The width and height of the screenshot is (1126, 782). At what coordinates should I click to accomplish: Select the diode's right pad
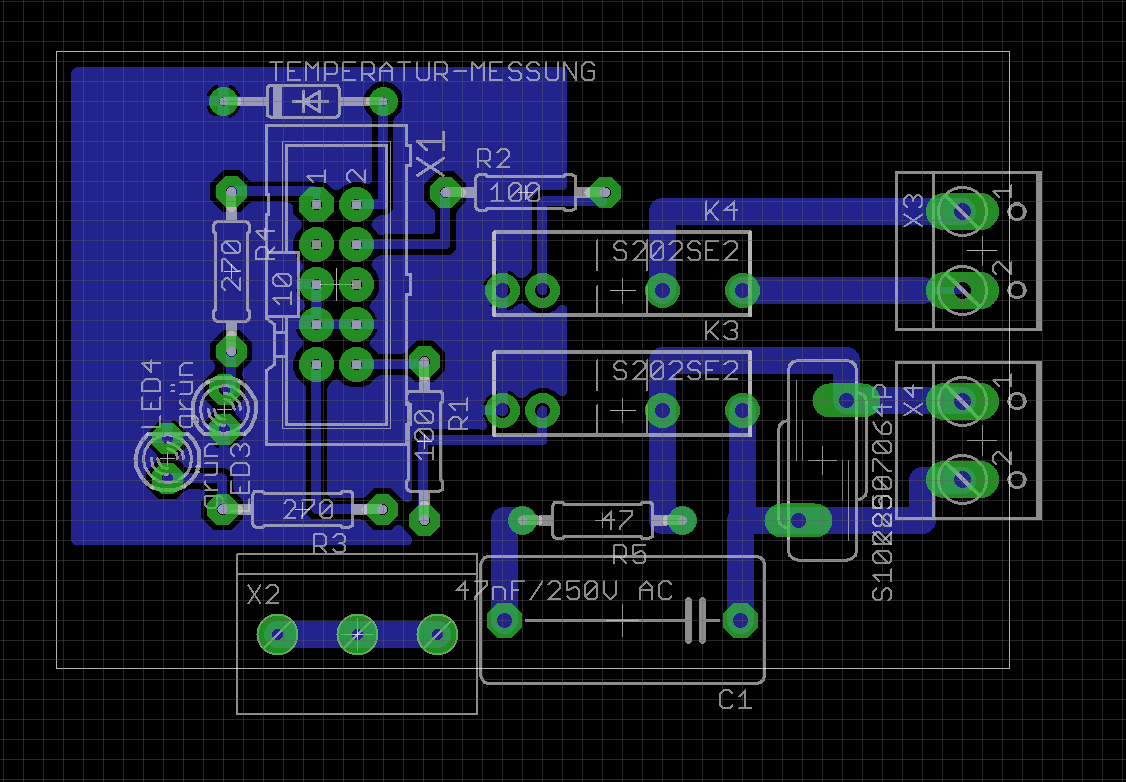point(383,101)
